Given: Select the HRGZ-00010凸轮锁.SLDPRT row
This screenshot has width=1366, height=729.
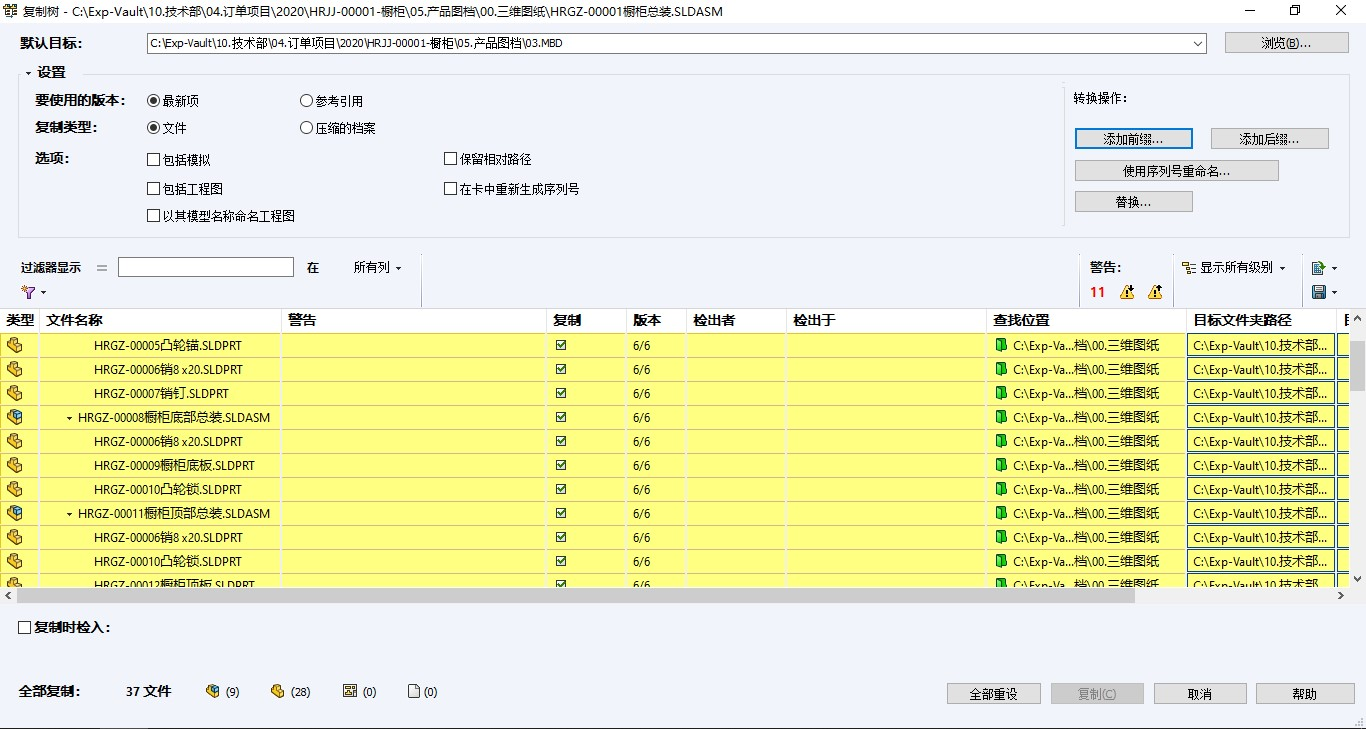Looking at the screenshot, I should 160,489.
